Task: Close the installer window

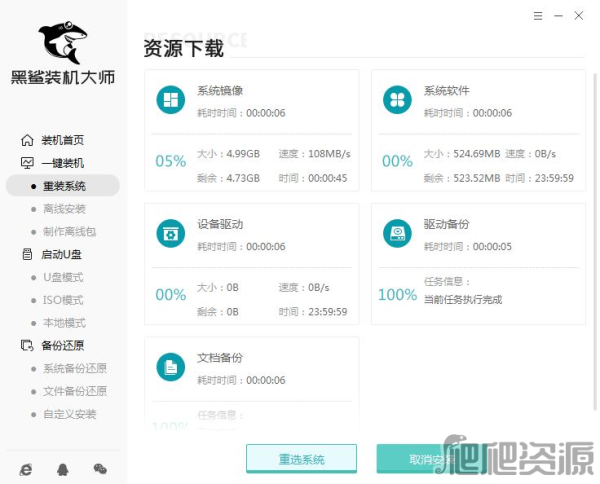Action: point(579,16)
